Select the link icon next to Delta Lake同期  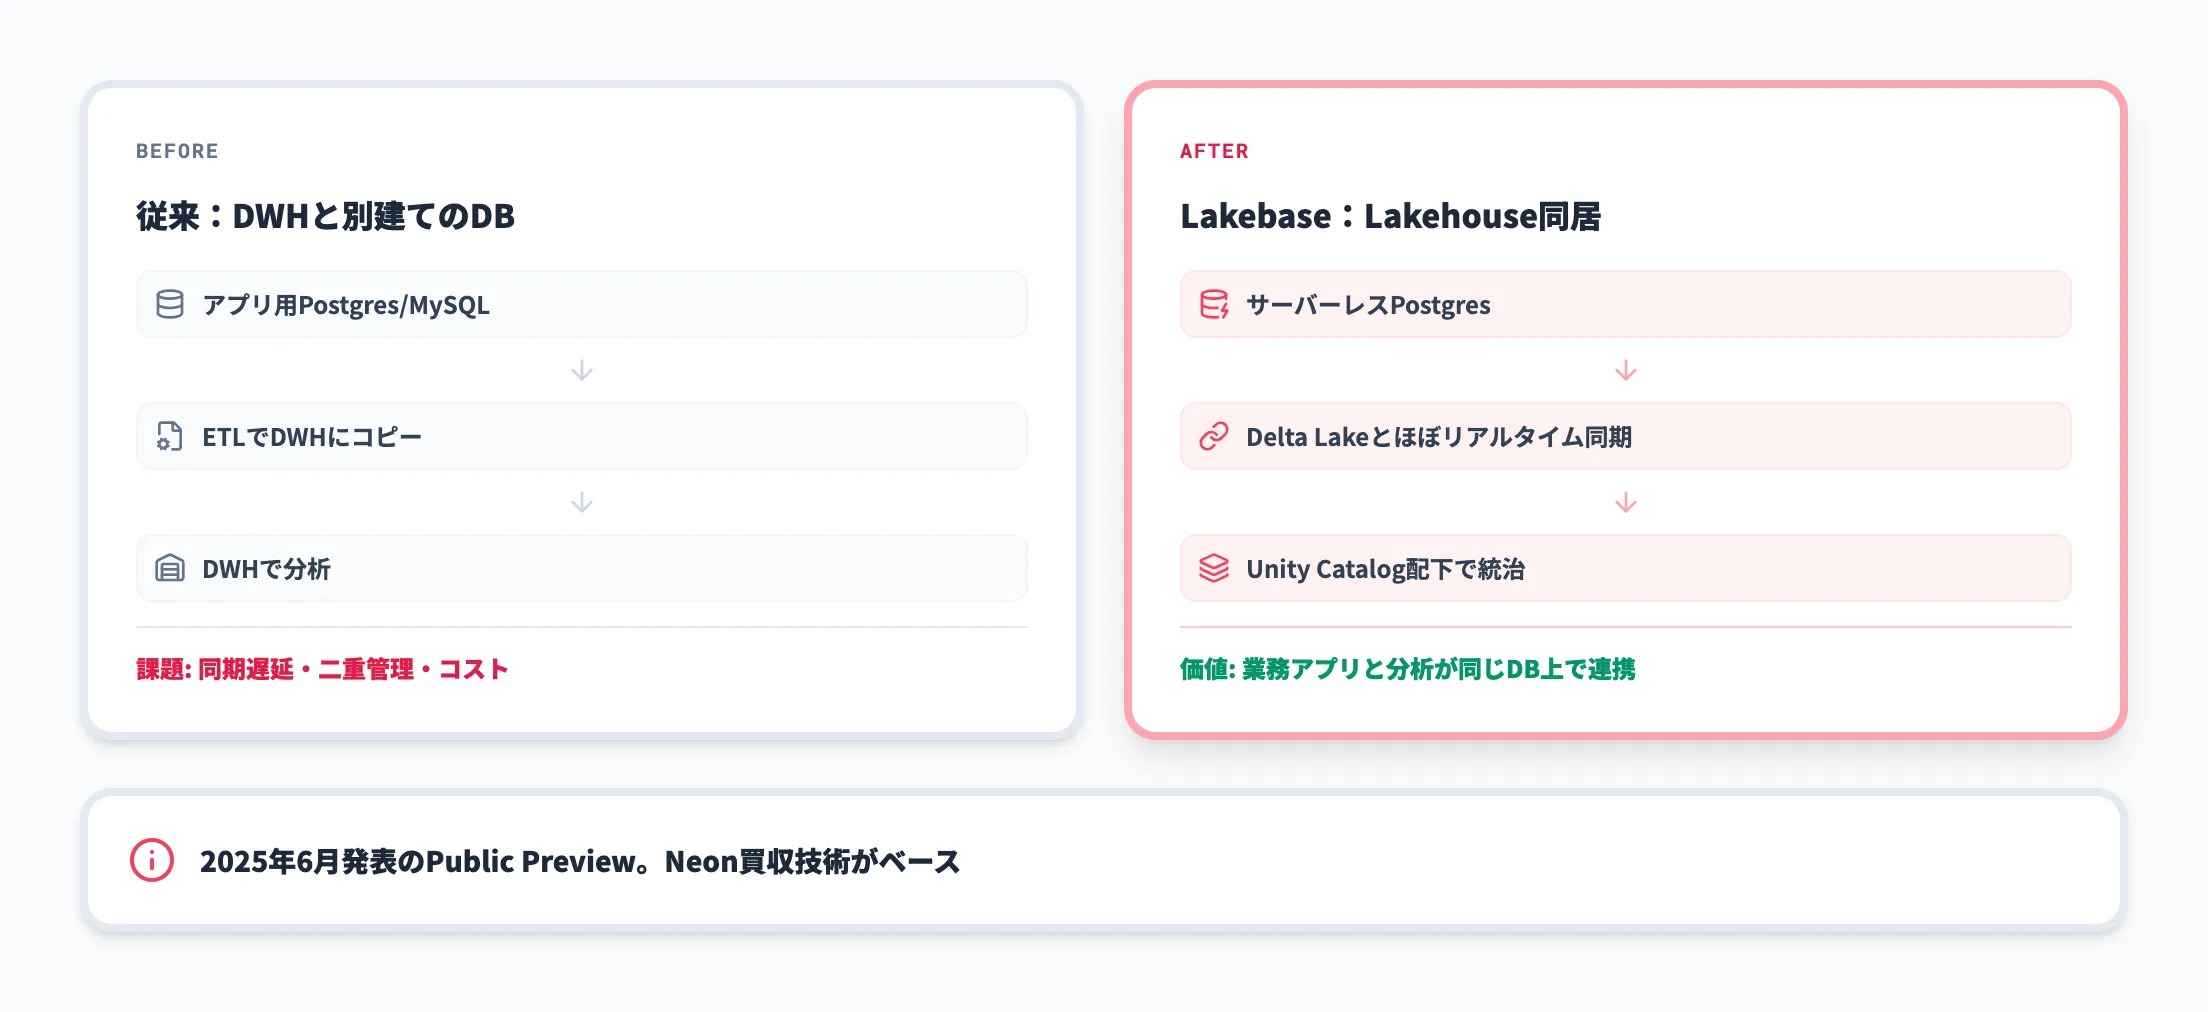(1214, 436)
